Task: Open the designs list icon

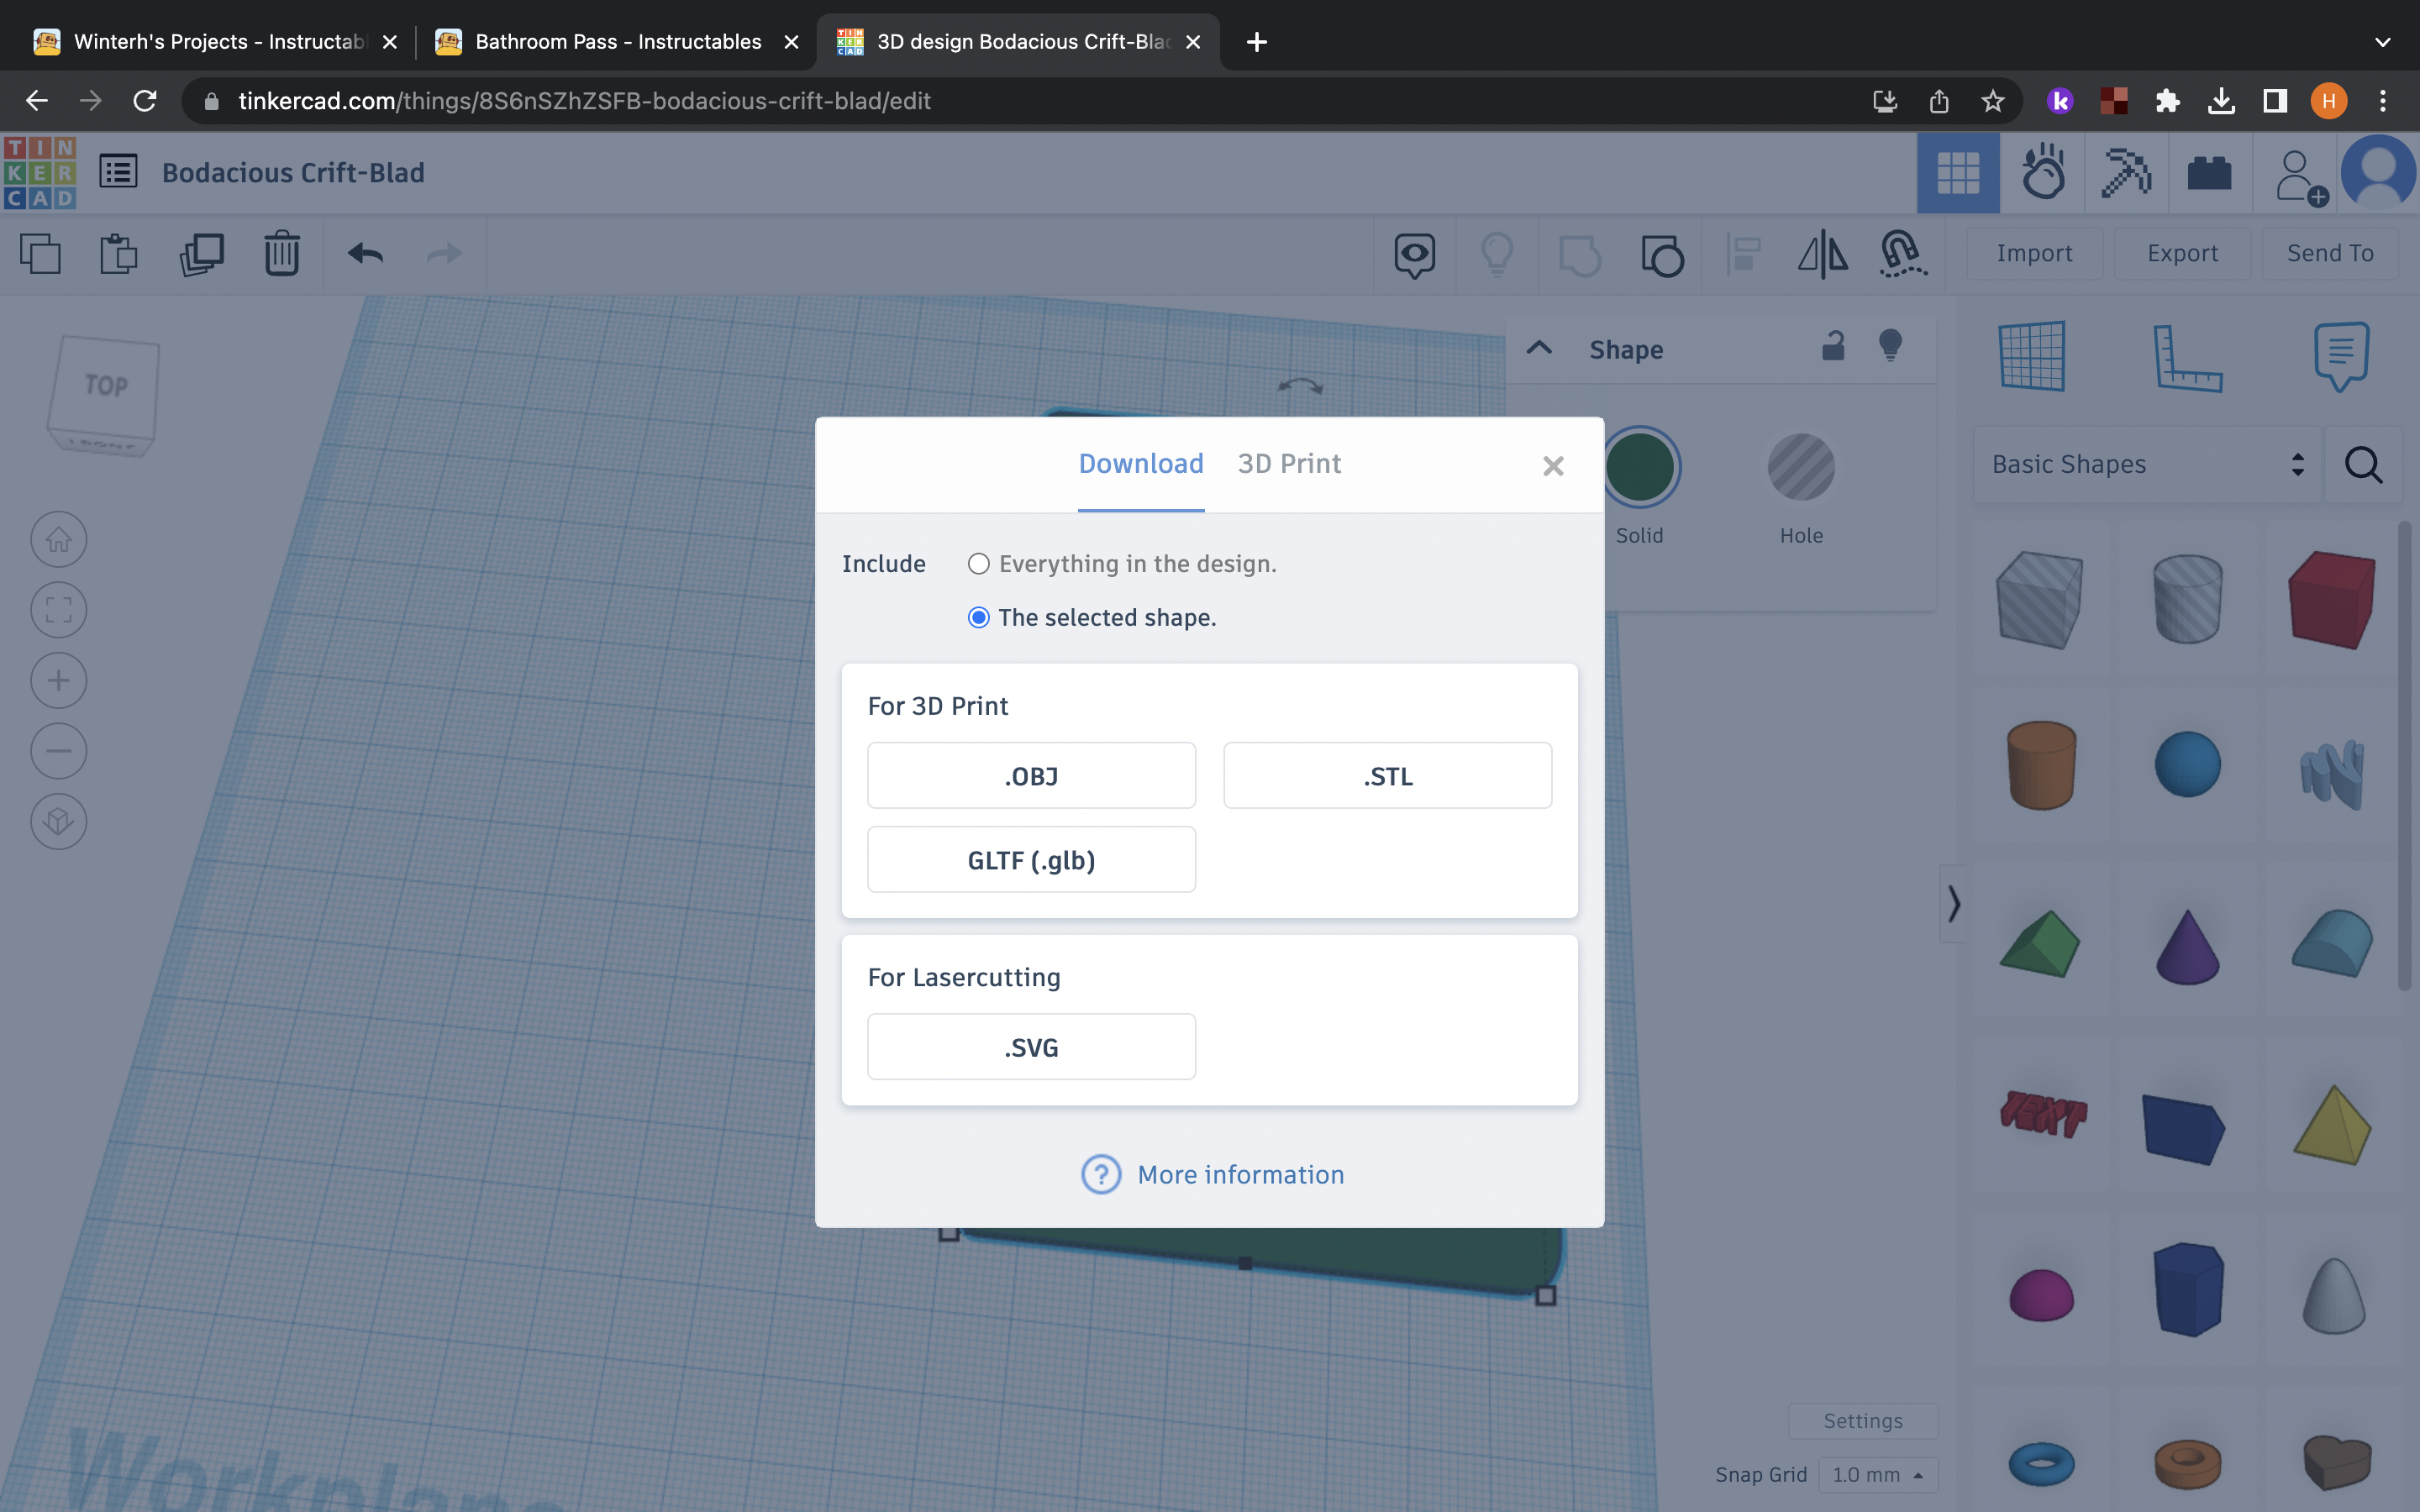Action: click(x=118, y=172)
